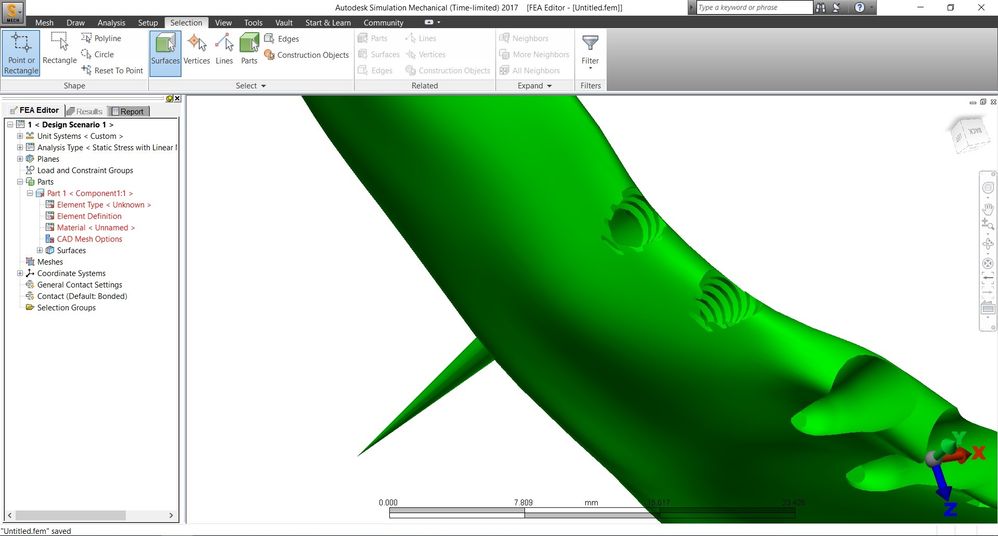Click the ViewCube in the viewport
Screen dimensions: 998x536
click(x=969, y=133)
